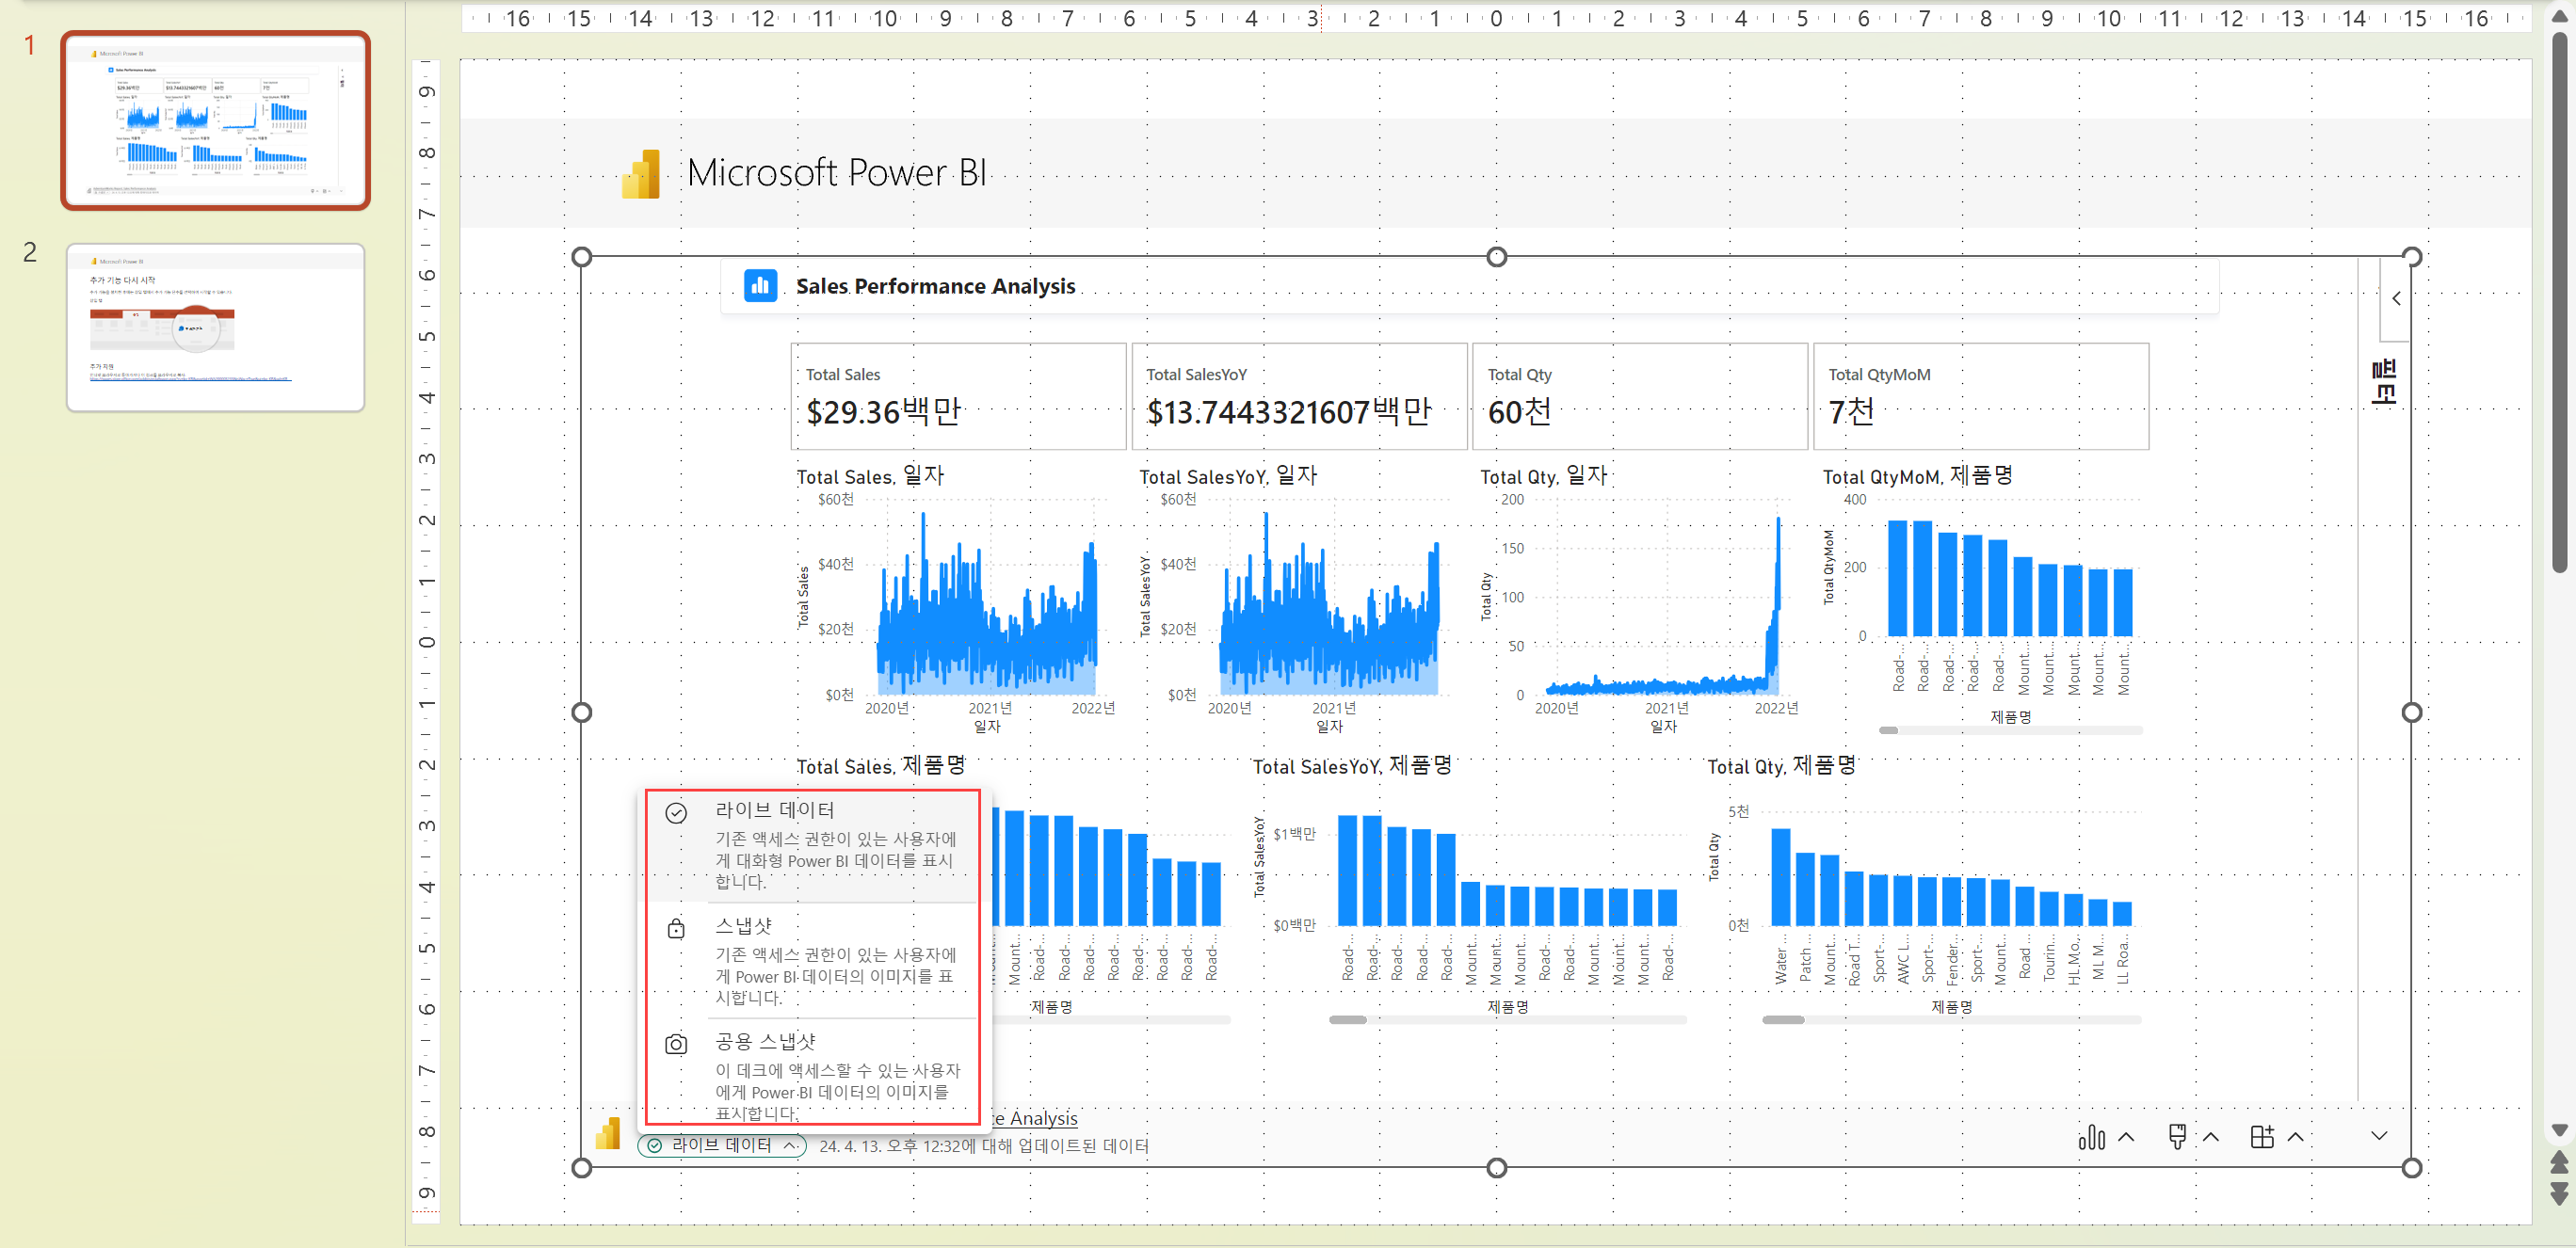This screenshot has width=2576, height=1248.
Task: Click the lock icon beside 스냅샷
Action: tap(676, 929)
